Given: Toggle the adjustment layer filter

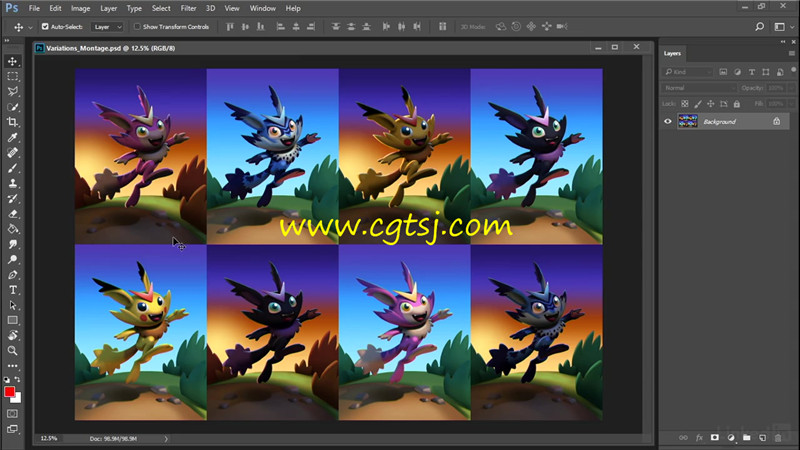Looking at the screenshot, I should [737, 72].
